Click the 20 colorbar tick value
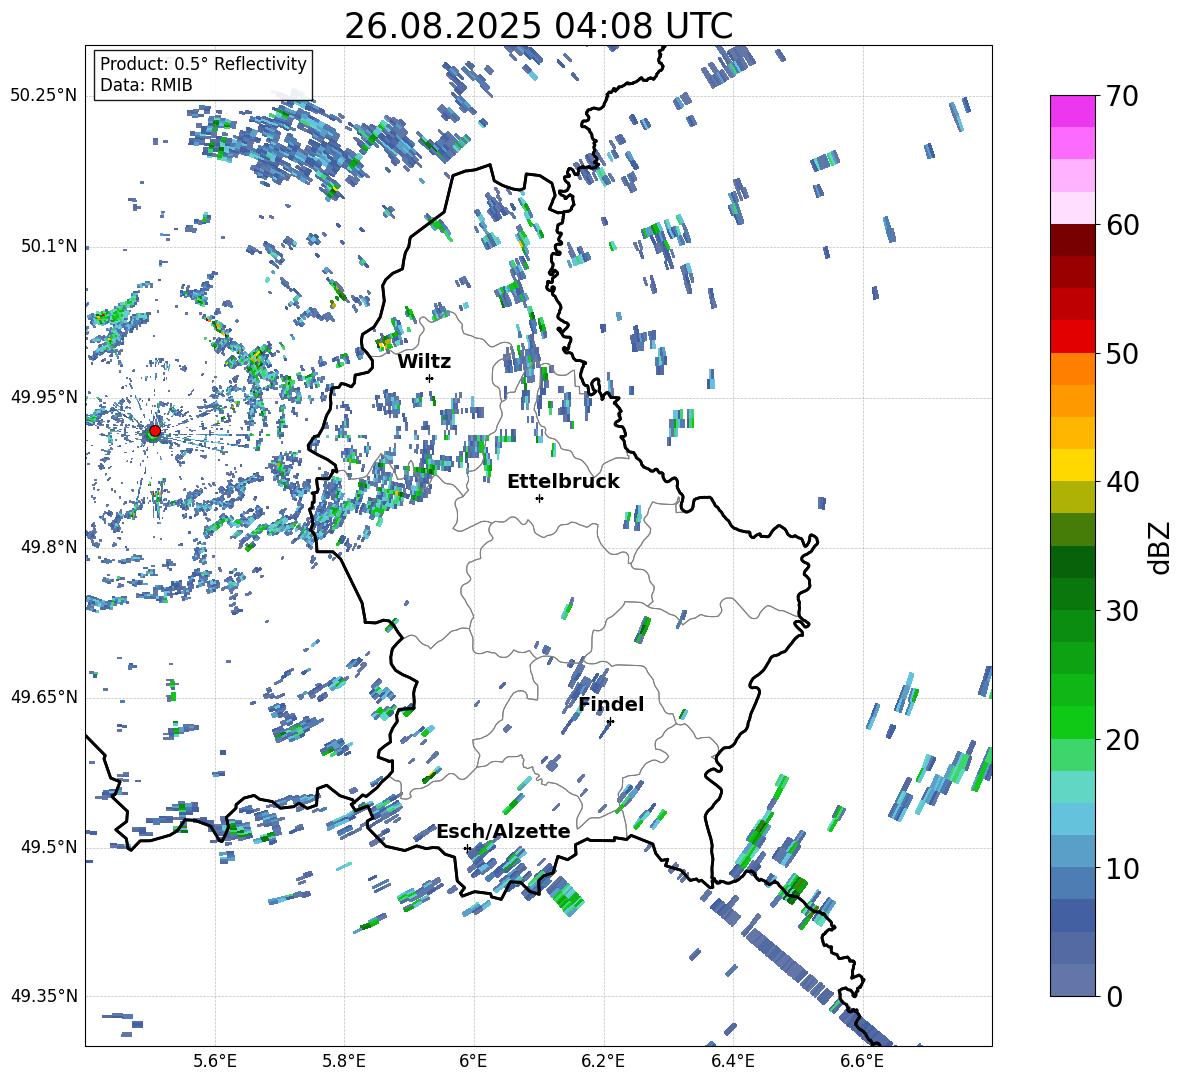 click(x=1122, y=740)
